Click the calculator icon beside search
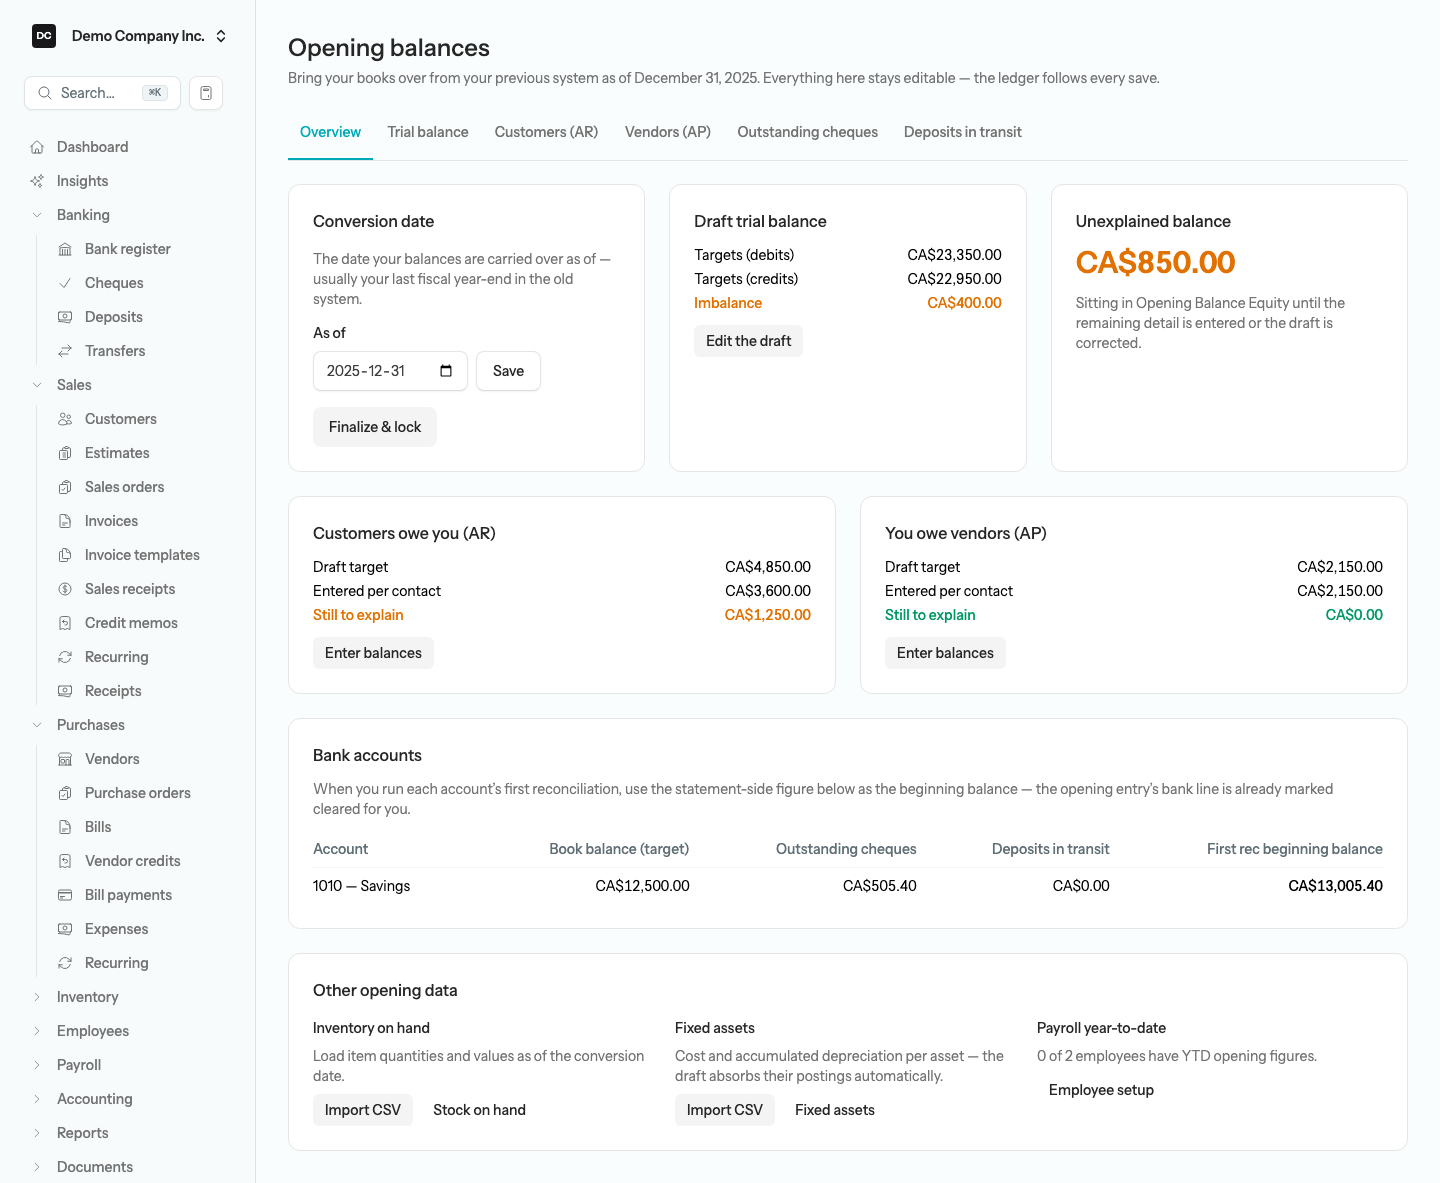The width and height of the screenshot is (1440, 1183). (206, 93)
